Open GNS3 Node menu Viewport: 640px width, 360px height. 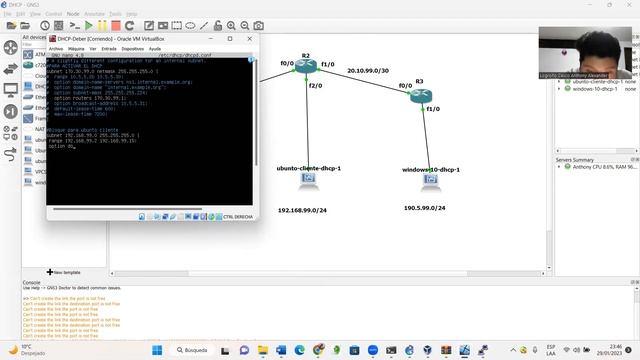(73, 14)
